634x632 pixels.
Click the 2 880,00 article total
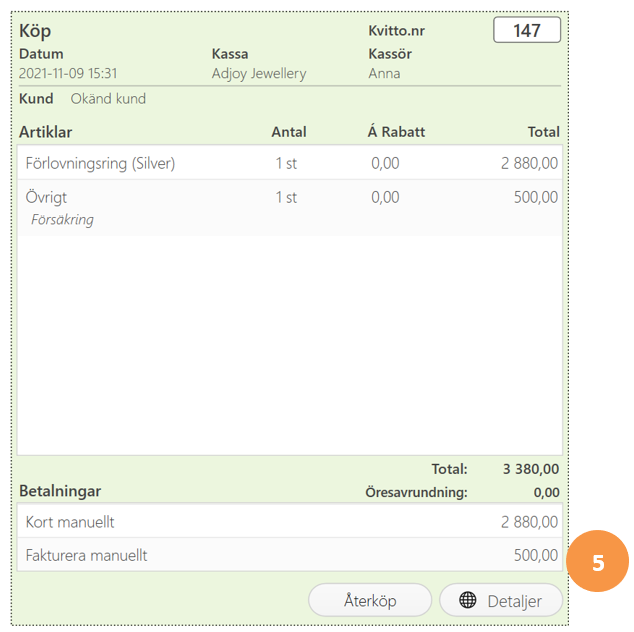tap(529, 163)
